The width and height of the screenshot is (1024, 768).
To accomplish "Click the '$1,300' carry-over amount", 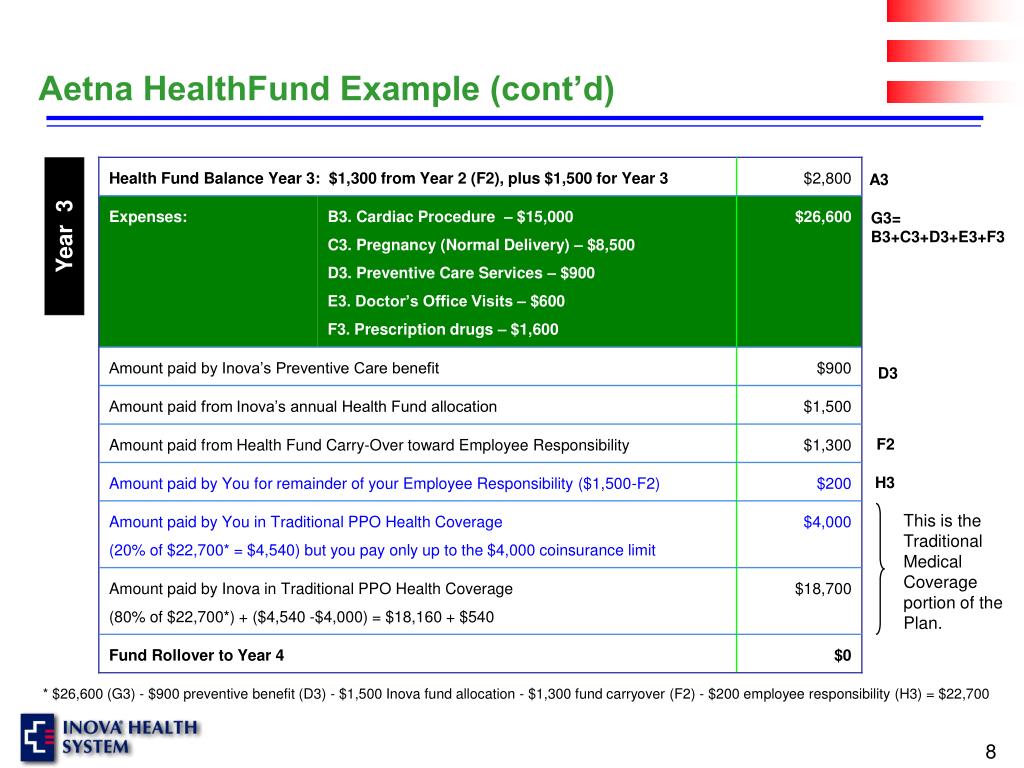I will click(x=827, y=445).
